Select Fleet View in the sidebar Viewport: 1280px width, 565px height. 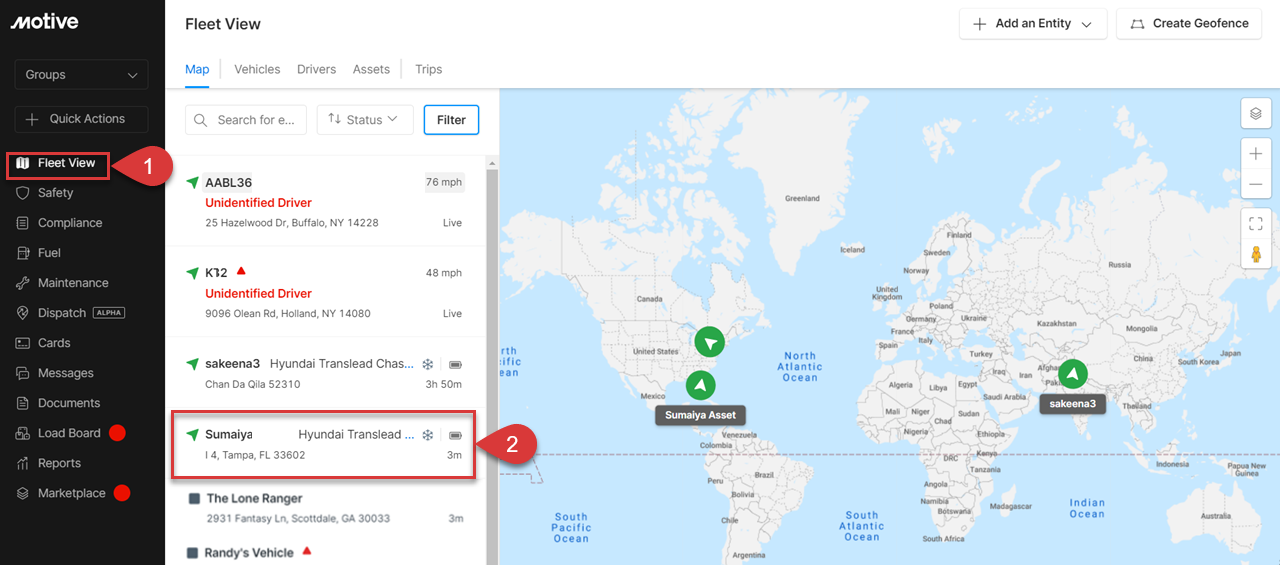57,163
